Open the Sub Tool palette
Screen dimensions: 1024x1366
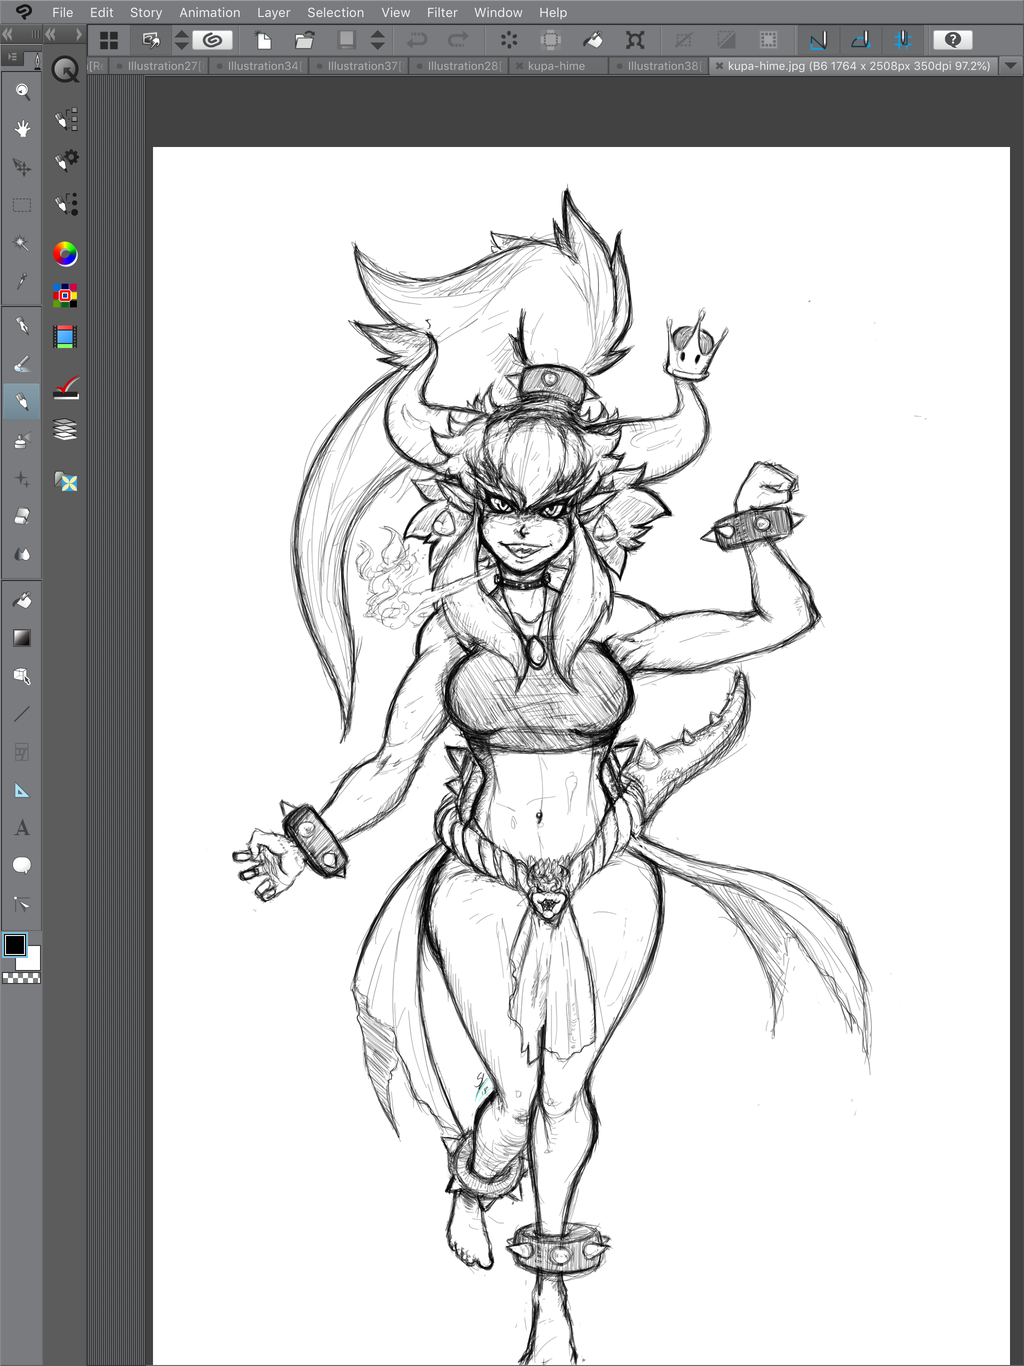pos(66,120)
